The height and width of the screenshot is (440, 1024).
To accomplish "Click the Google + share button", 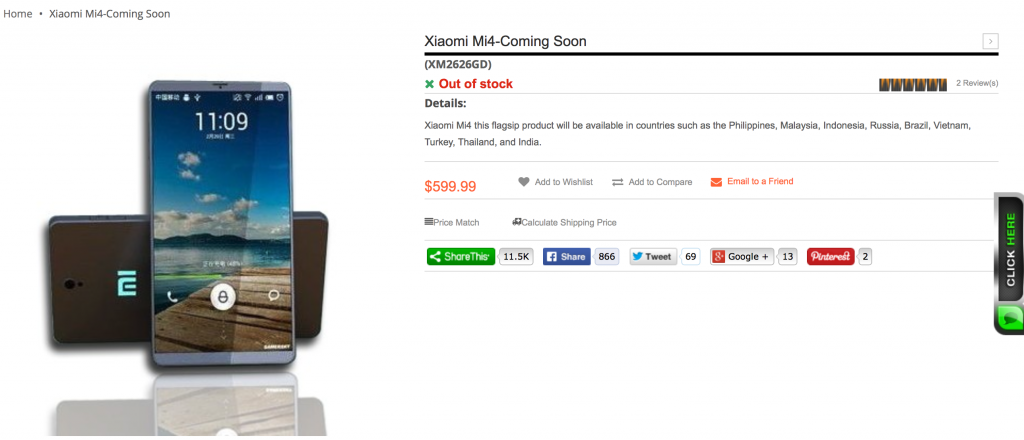I will point(743,257).
